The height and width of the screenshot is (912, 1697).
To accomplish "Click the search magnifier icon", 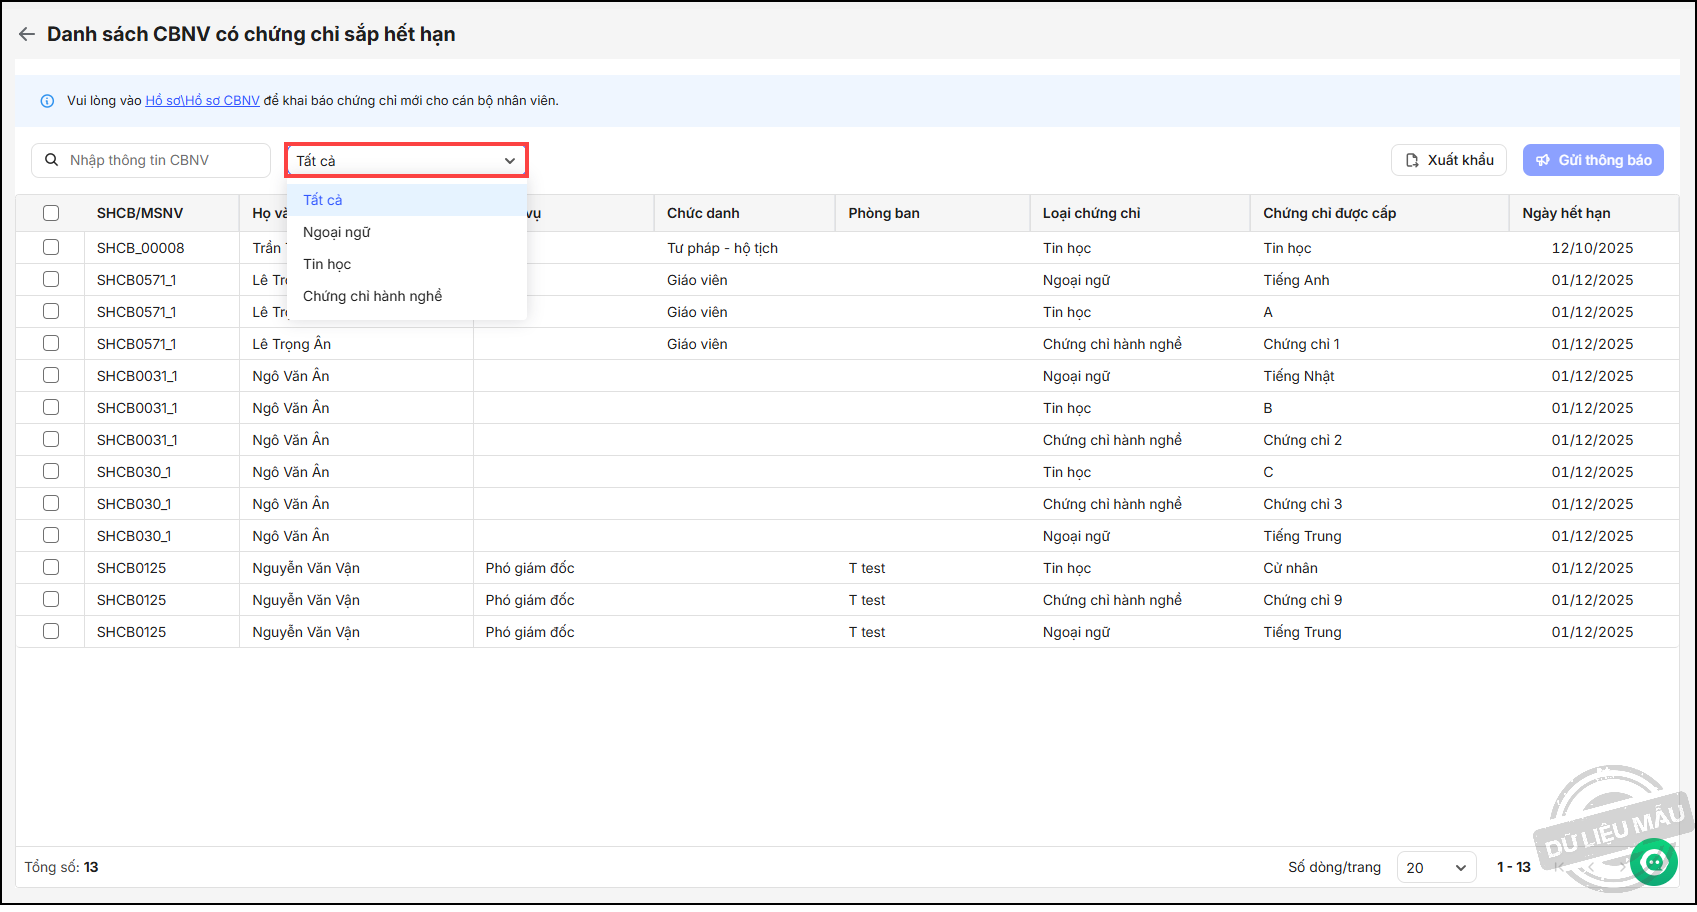I will pyautogui.click(x=52, y=160).
